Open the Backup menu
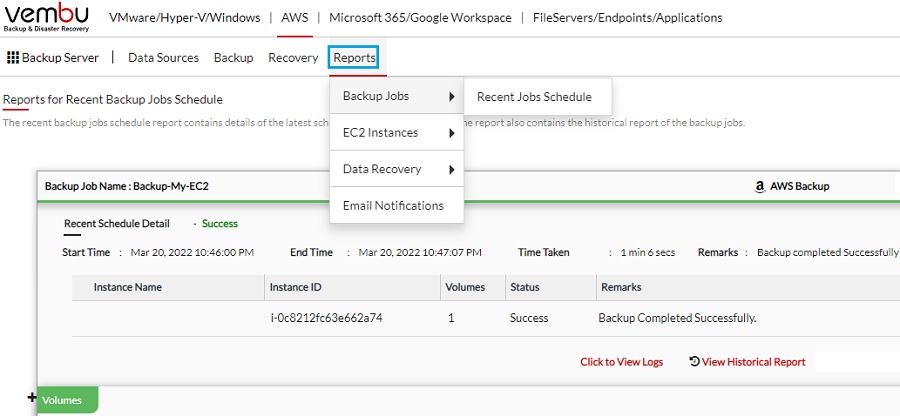The height and width of the screenshot is (416, 900). 233,57
